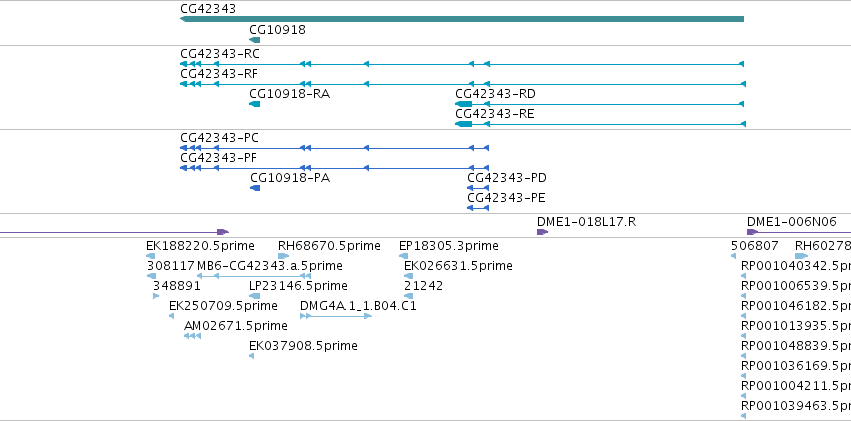
Task: Click the AM02671.5prime label text
Action: point(236,327)
